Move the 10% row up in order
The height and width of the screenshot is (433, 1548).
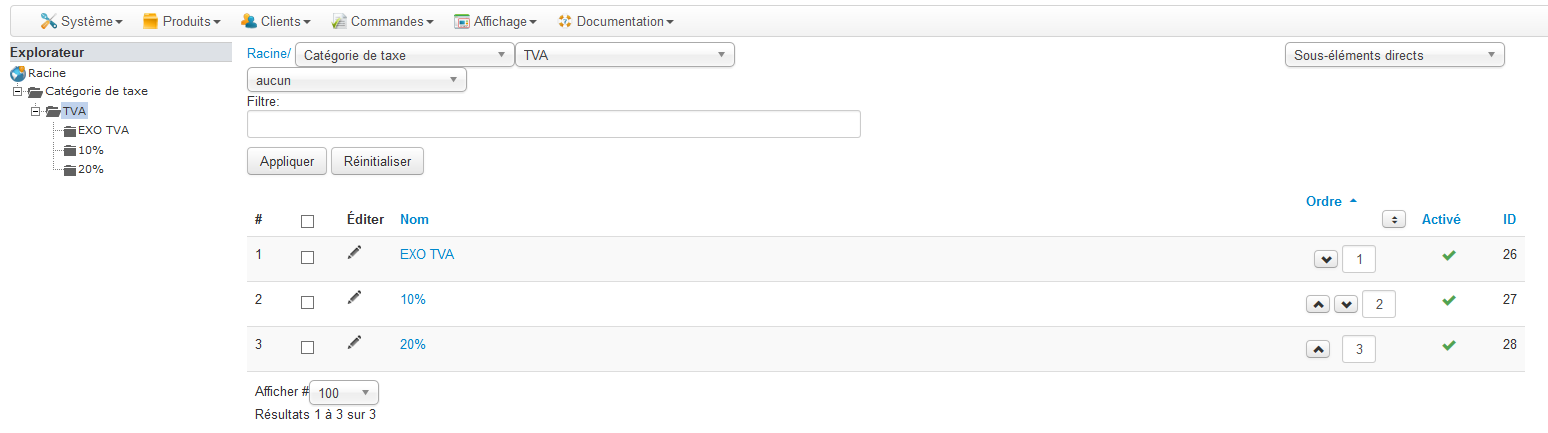[1318, 304]
